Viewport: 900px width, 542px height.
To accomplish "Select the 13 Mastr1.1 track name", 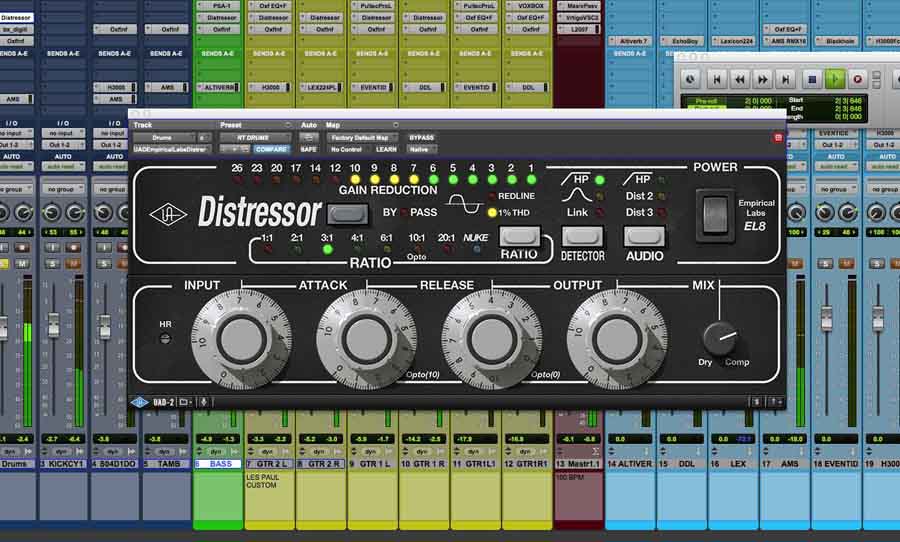I will click(x=579, y=464).
